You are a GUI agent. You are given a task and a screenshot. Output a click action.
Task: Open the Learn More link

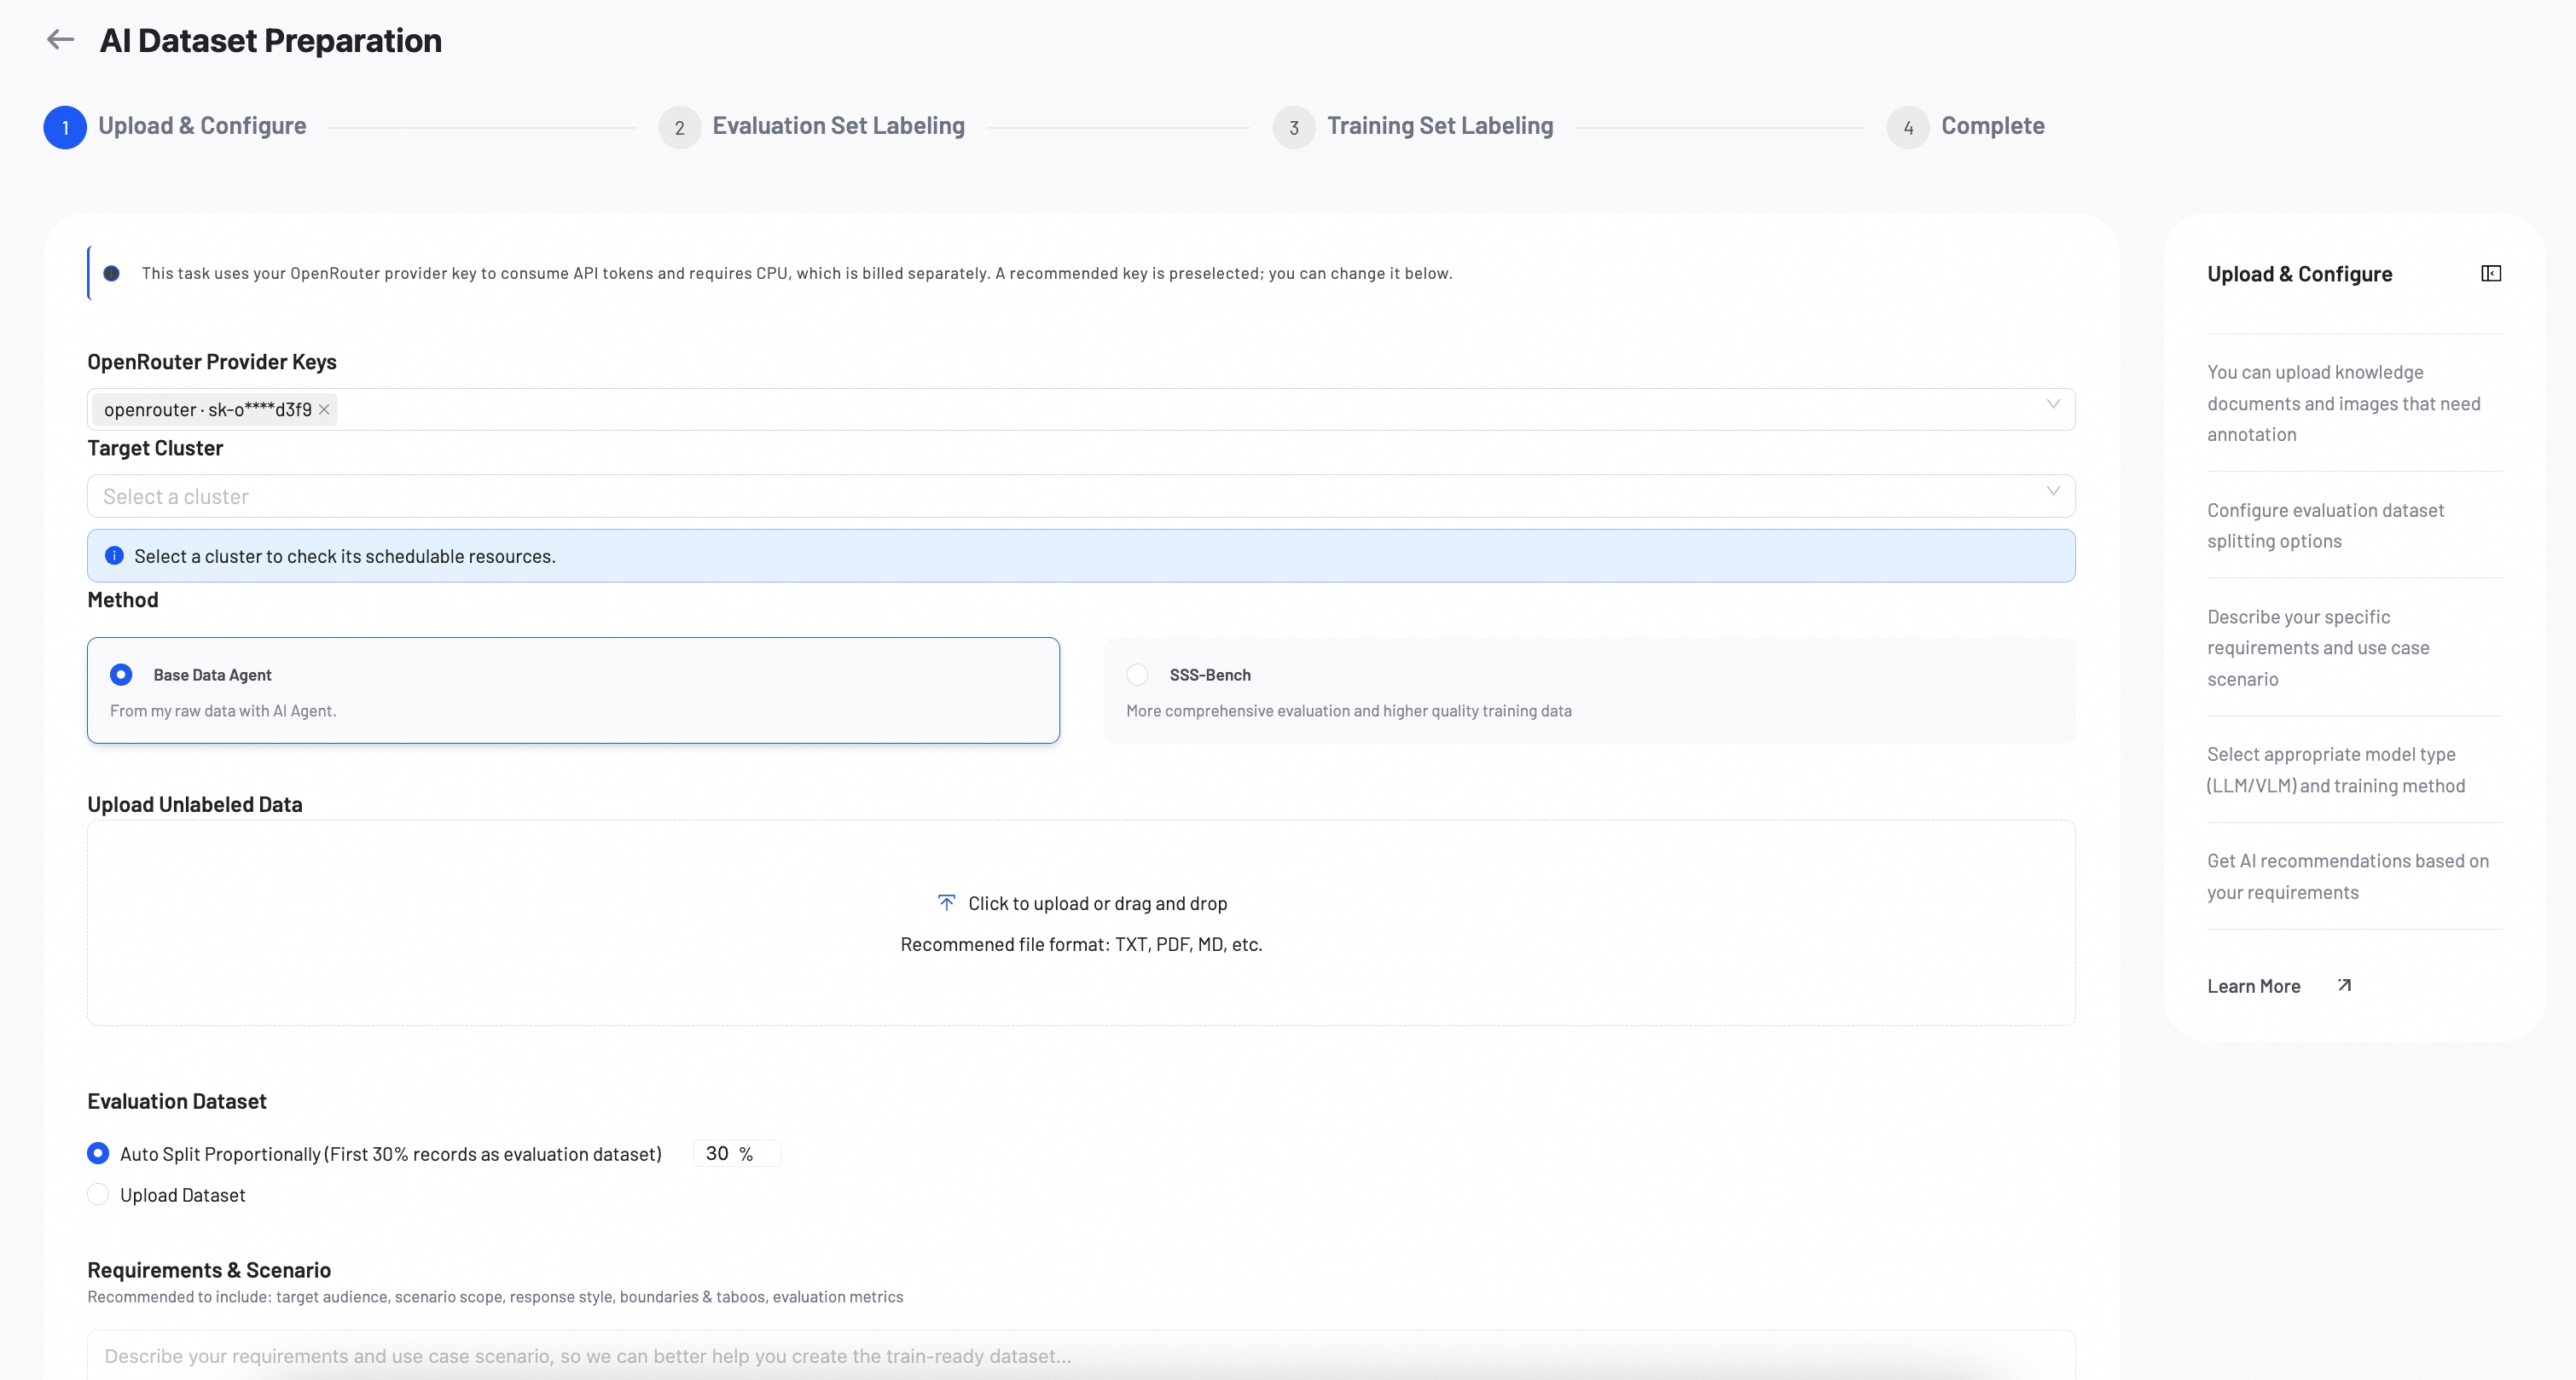coord(2254,986)
